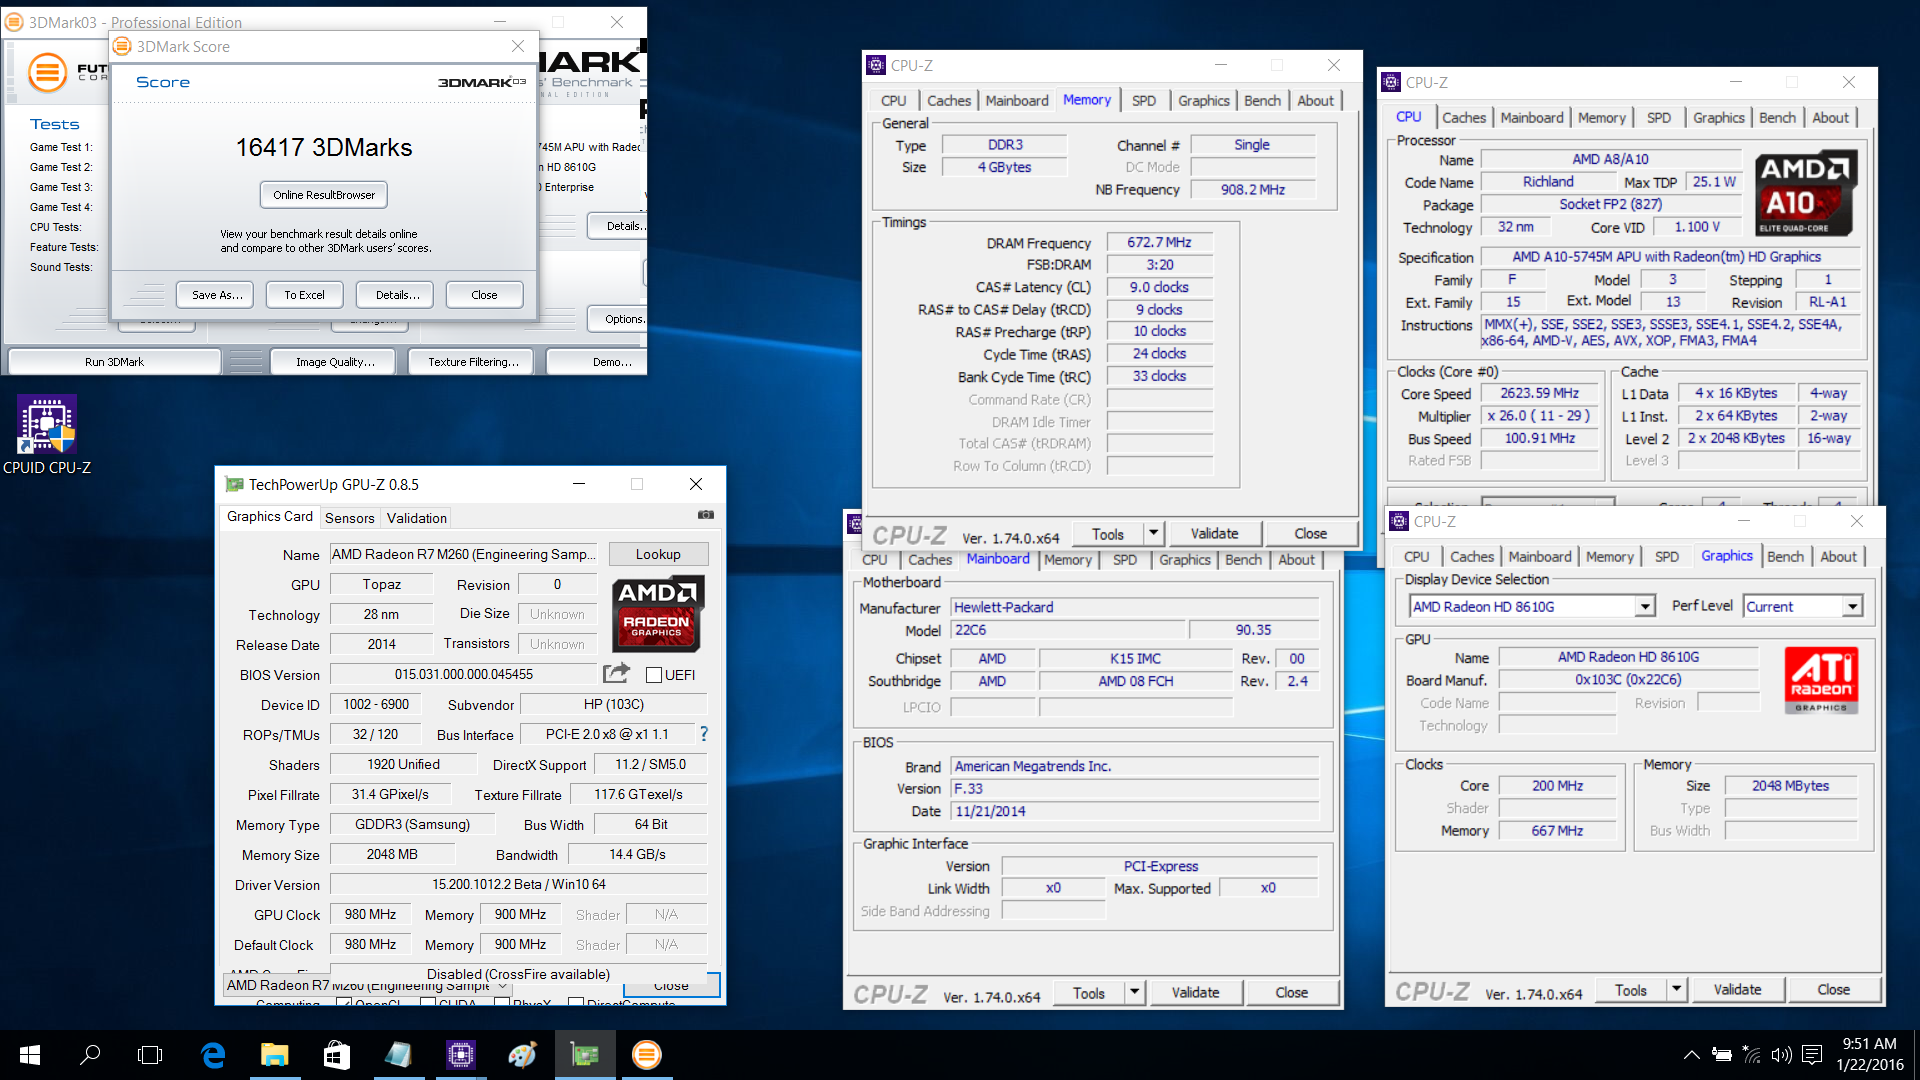
Task: Expand the GPU selector dropdown at GPU-Z bottom
Action: point(503,985)
